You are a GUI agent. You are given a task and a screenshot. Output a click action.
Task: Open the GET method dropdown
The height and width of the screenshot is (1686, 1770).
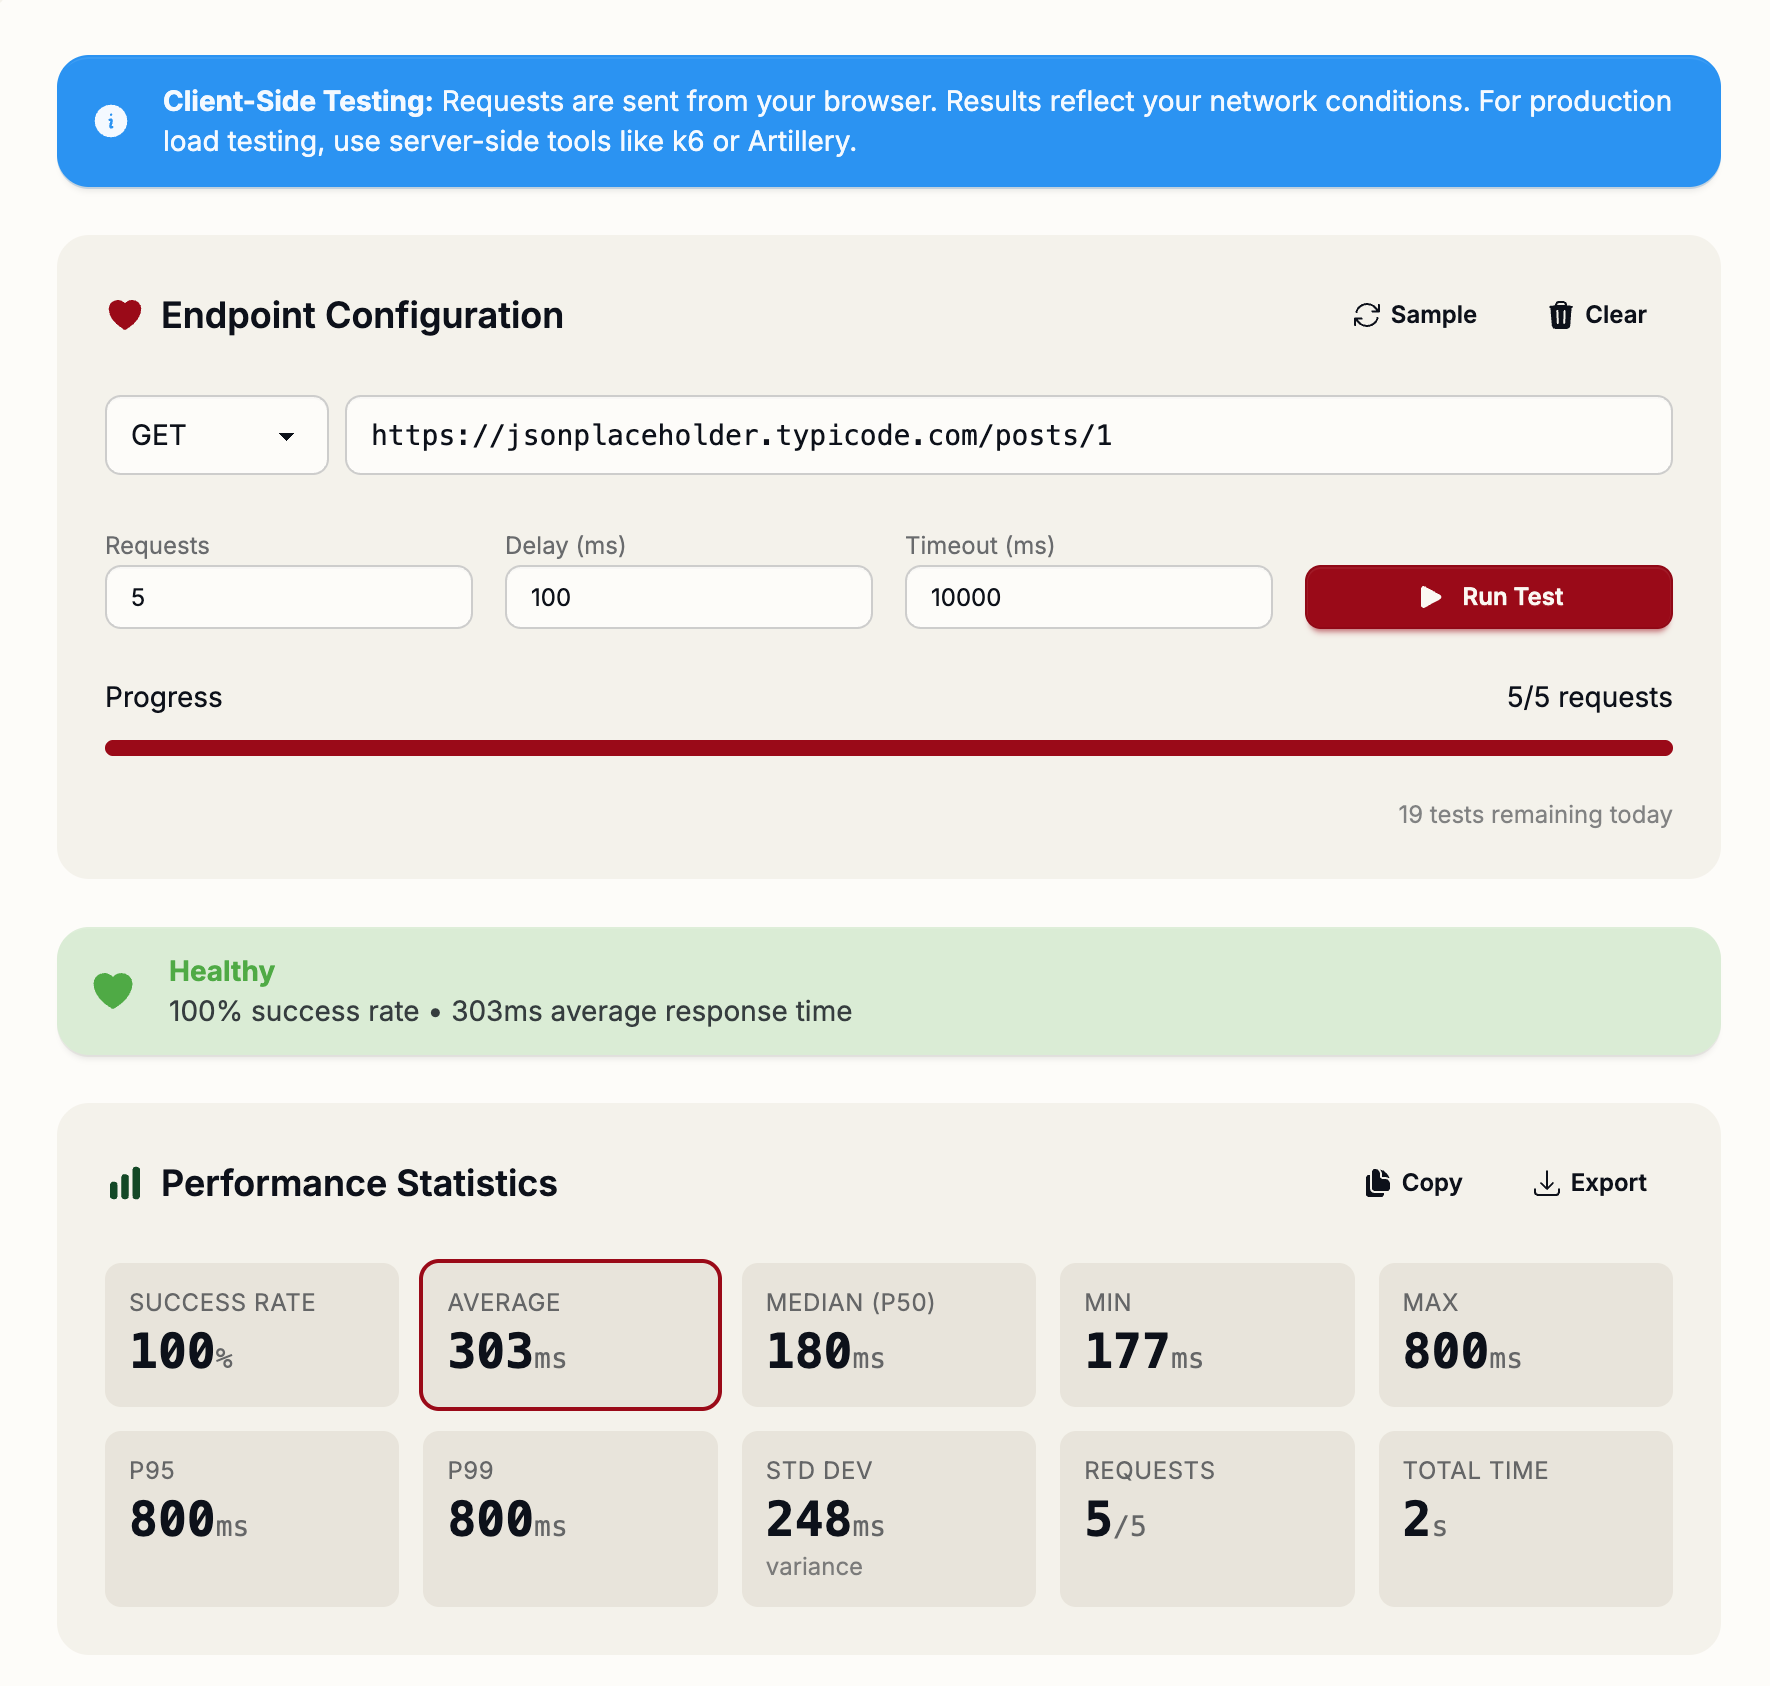click(216, 435)
